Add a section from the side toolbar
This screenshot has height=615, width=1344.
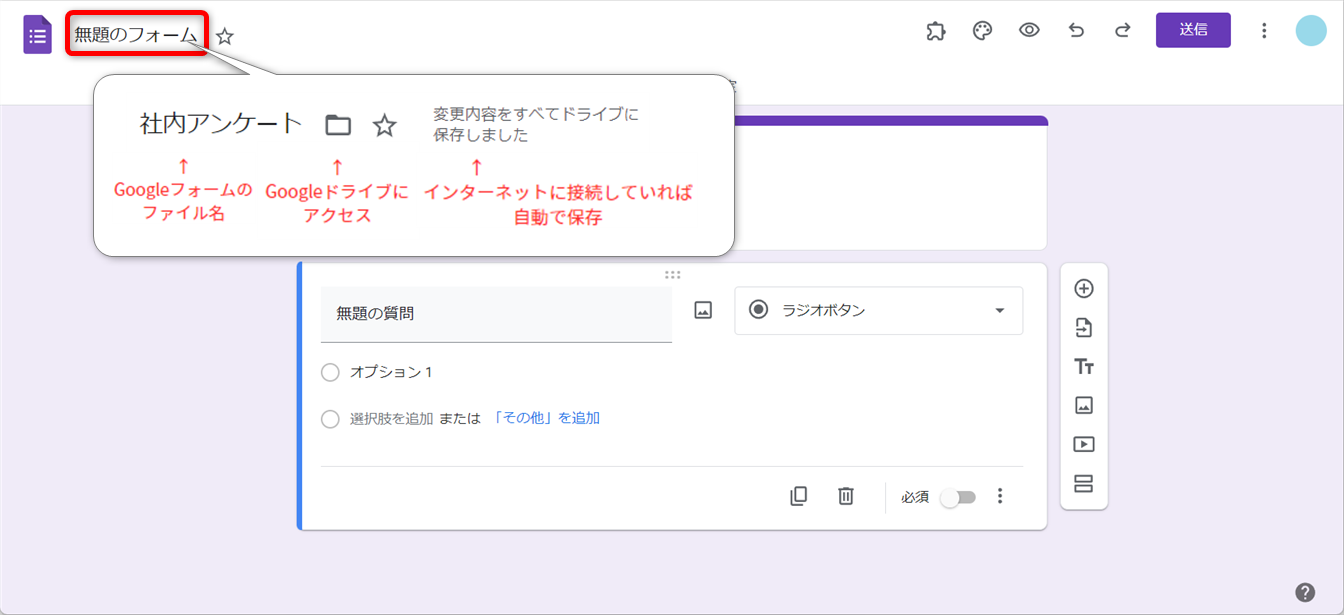tap(1083, 484)
